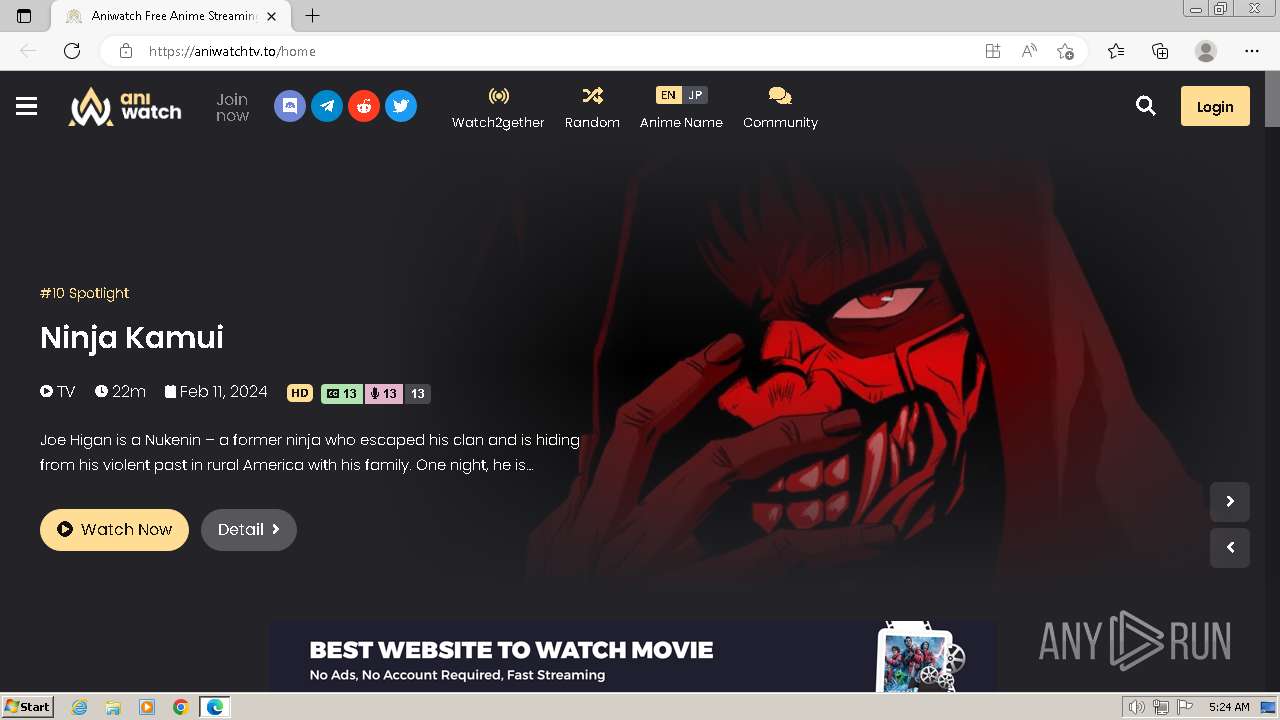
Task: Refresh the page in the browser
Action: pyautogui.click(x=72, y=51)
